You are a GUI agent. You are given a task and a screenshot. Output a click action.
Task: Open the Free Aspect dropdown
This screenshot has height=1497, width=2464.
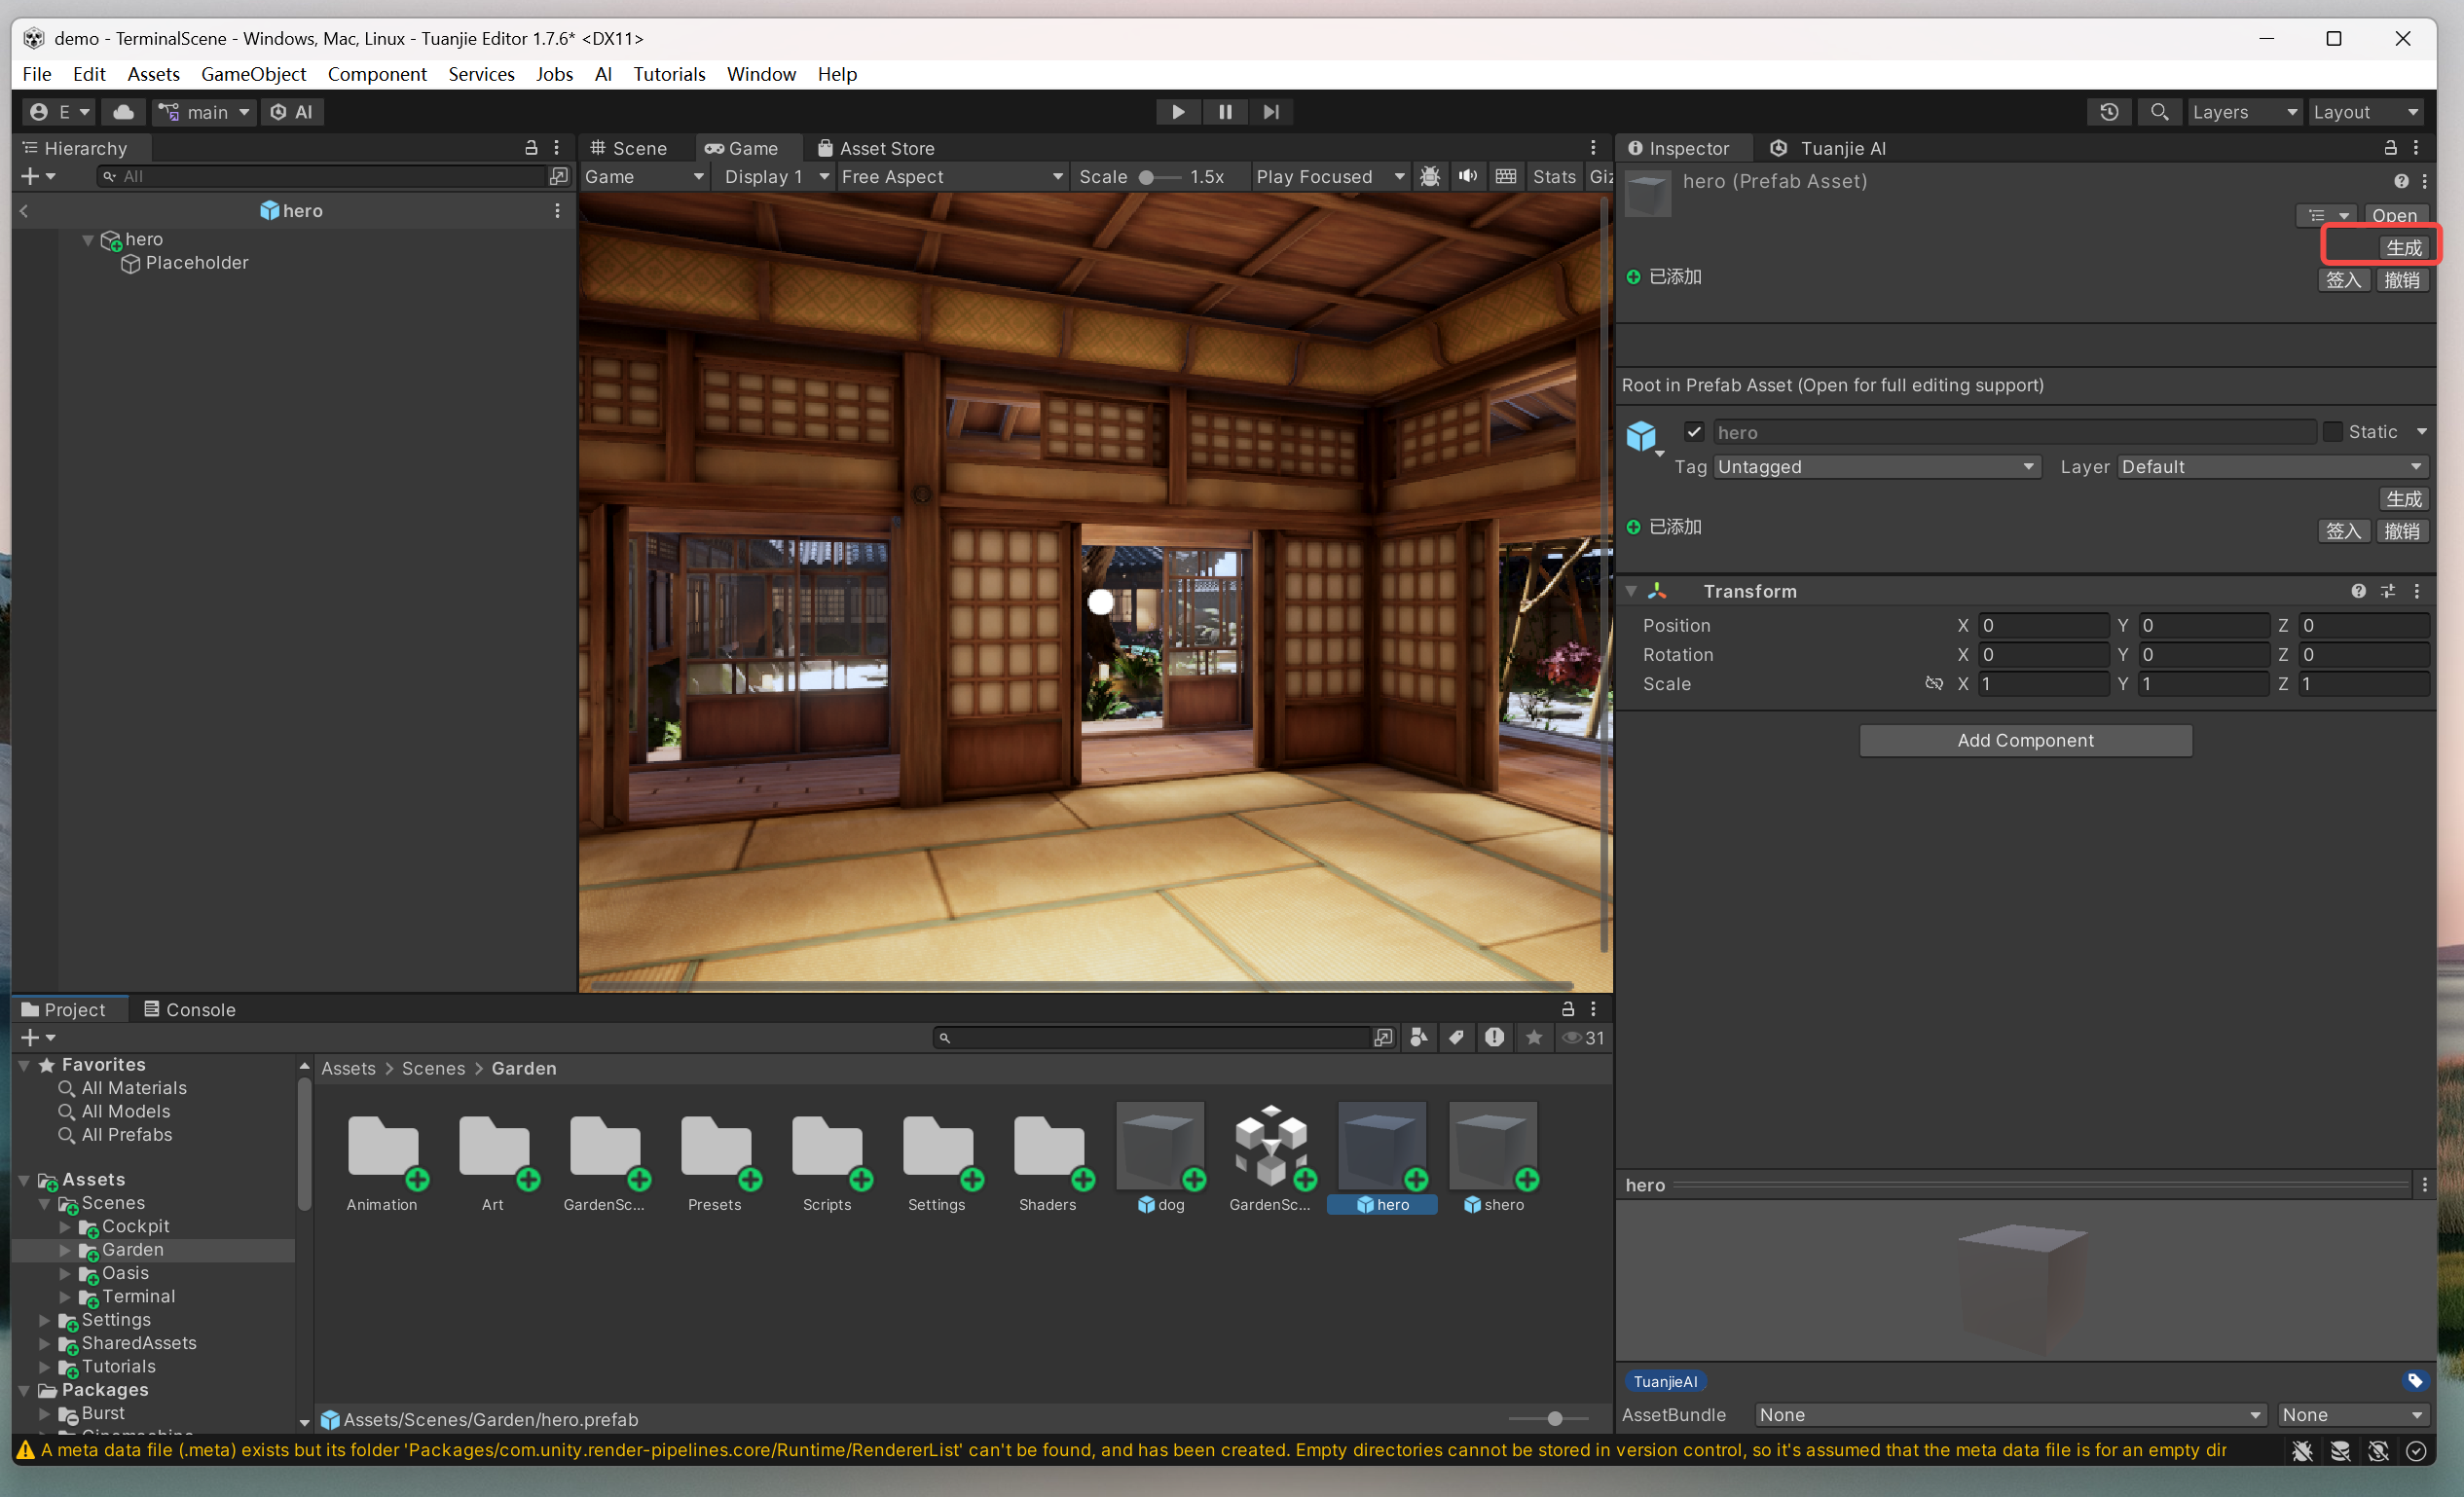pos(951,176)
